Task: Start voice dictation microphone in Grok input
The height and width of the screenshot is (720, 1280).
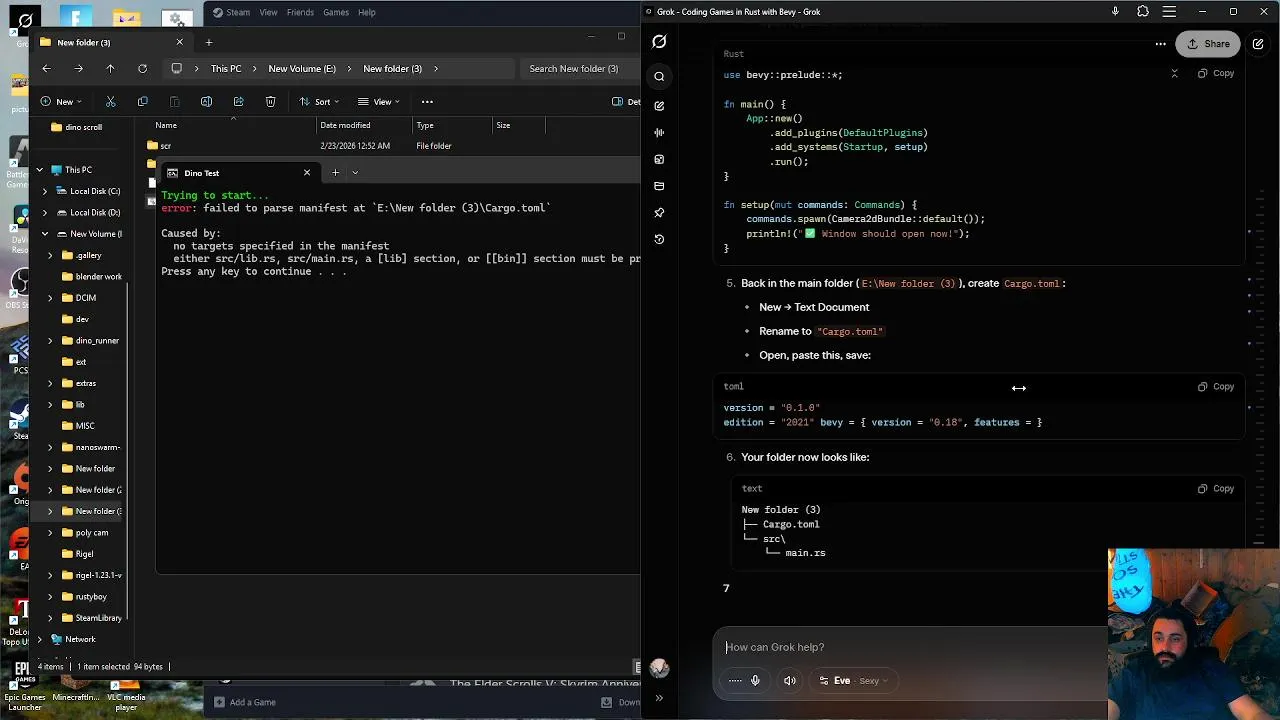Action: (x=755, y=681)
